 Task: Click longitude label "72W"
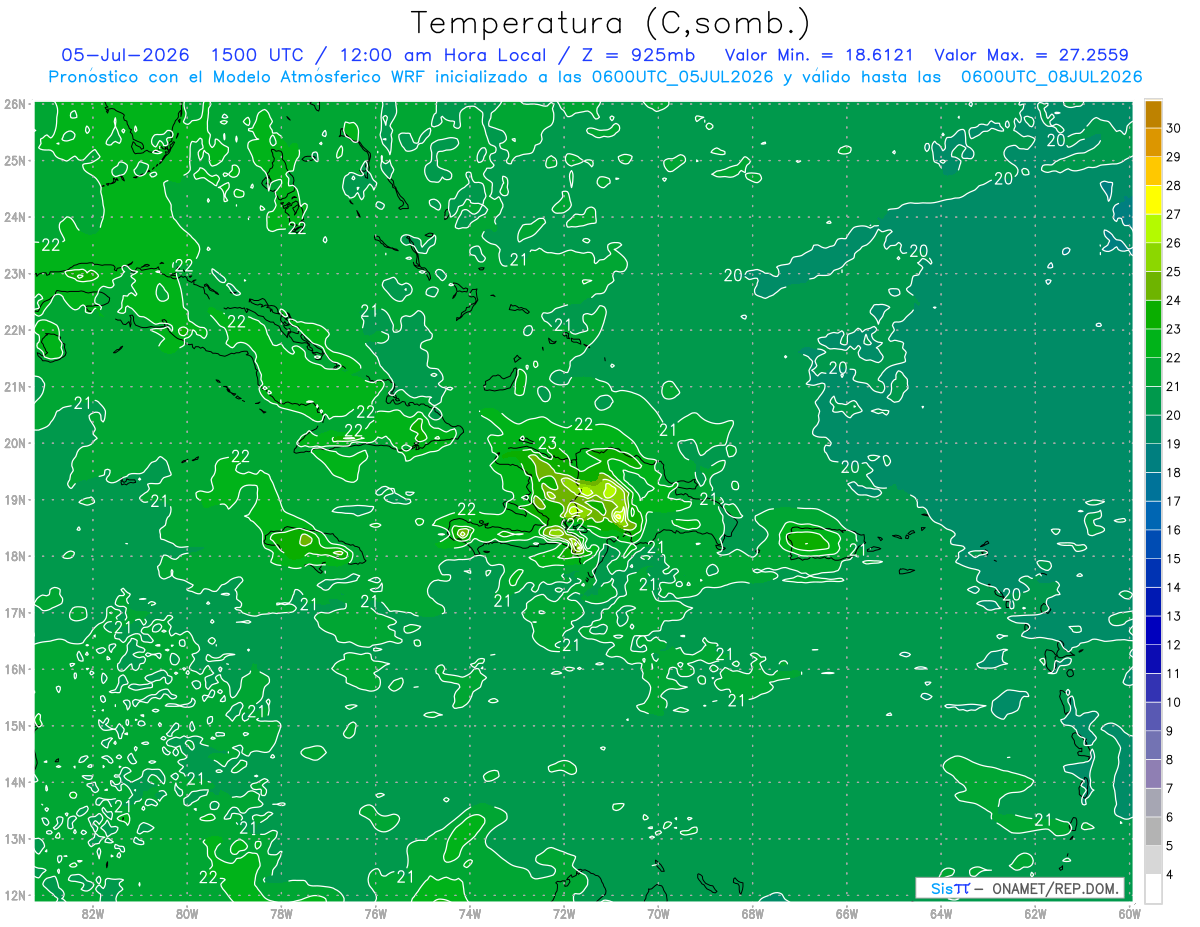(564, 913)
